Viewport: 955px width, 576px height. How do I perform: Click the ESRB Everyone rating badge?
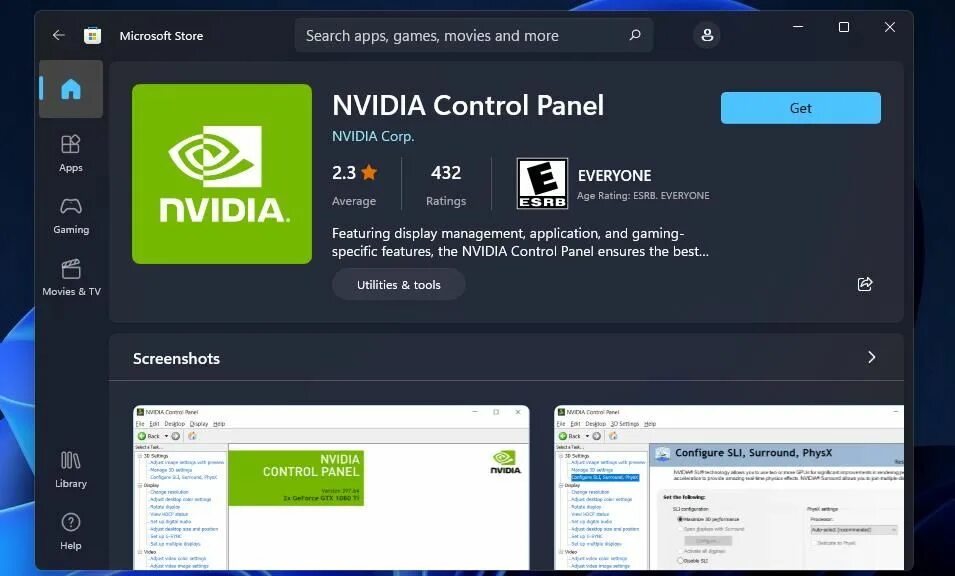tap(542, 183)
